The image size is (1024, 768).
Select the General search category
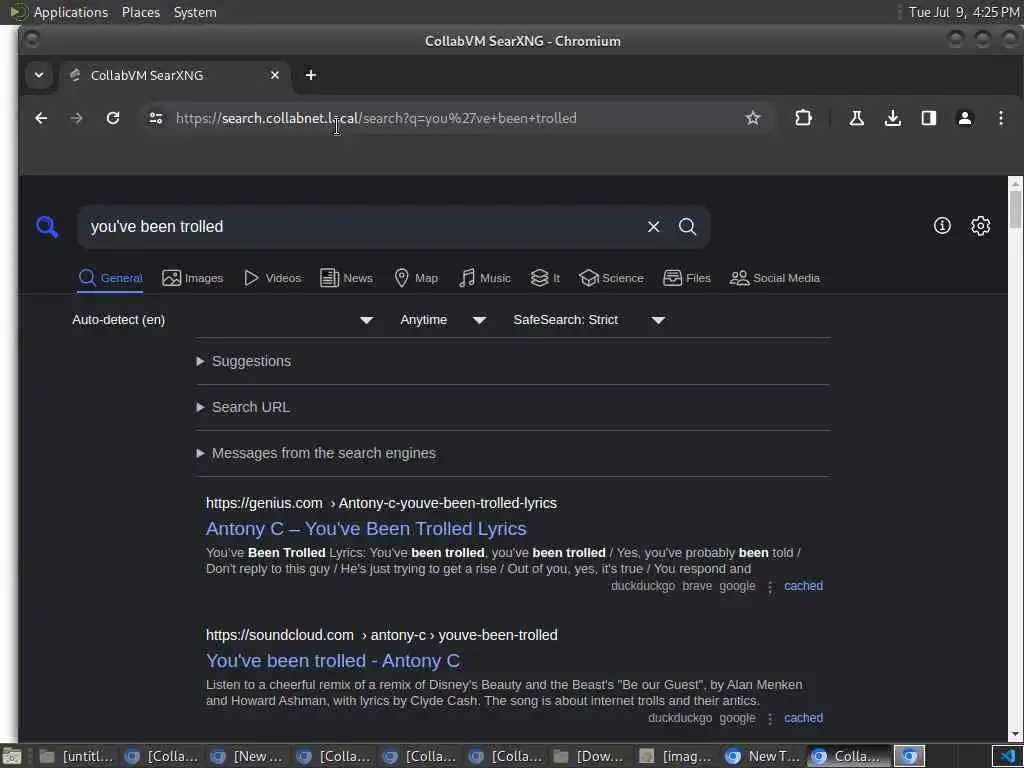(110, 278)
